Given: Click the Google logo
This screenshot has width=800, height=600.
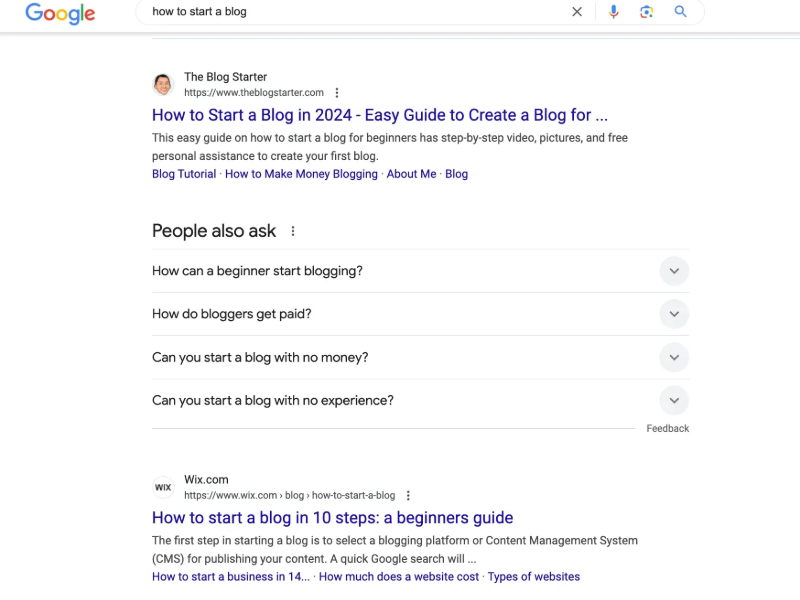Looking at the screenshot, I should pyautogui.click(x=60, y=13).
